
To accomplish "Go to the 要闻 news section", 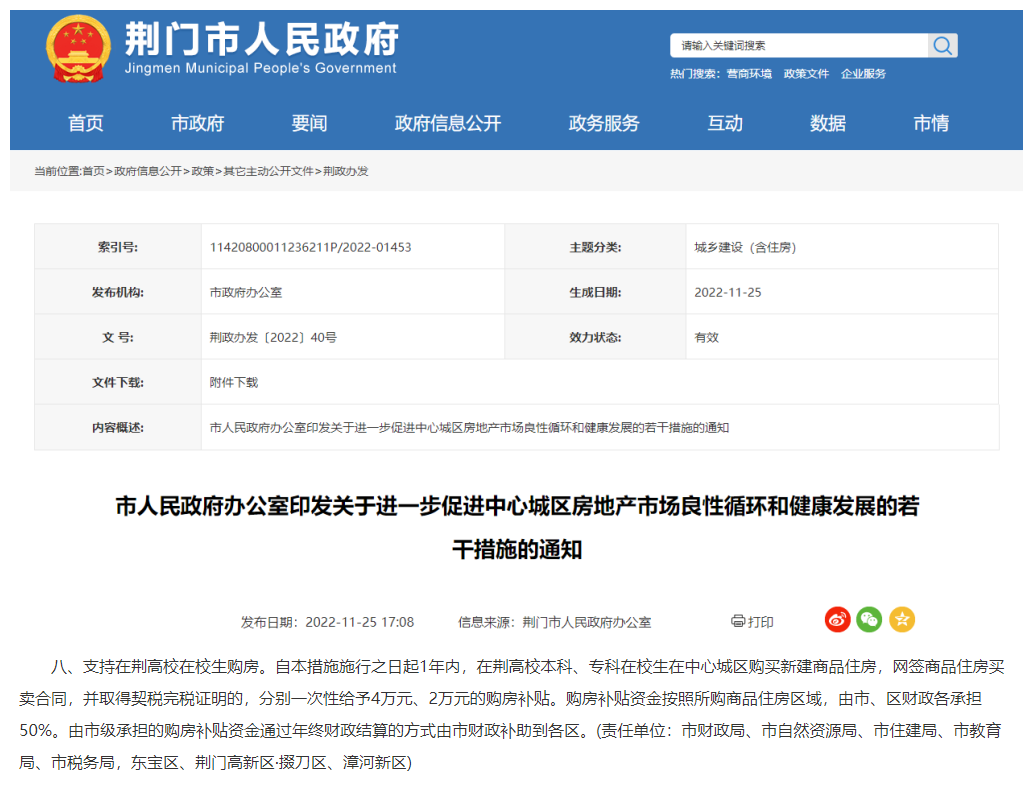I will (309, 124).
